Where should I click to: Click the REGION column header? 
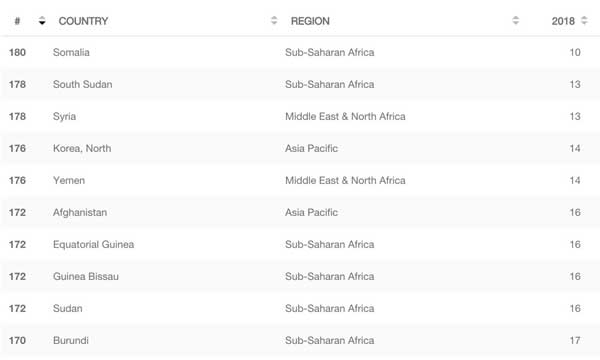[x=310, y=21]
